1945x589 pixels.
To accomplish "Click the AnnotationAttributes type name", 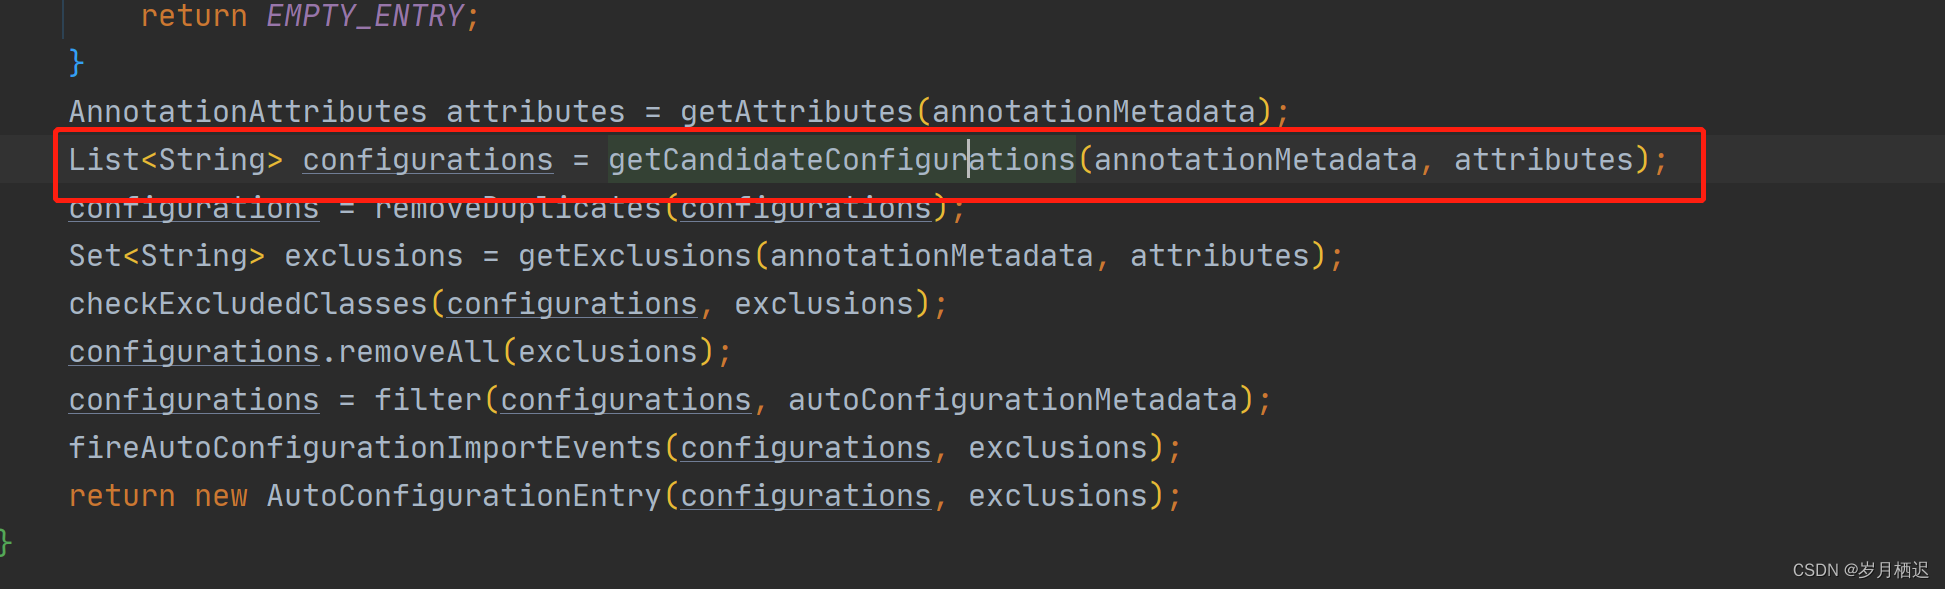I will click(248, 112).
